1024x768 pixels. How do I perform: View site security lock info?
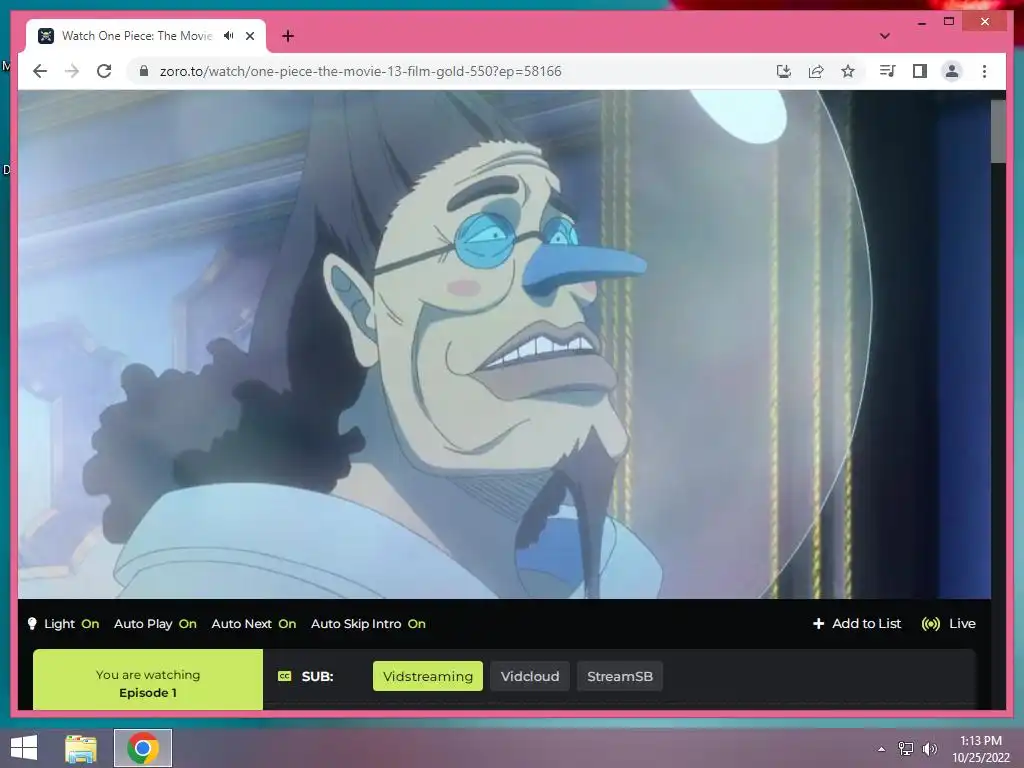pos(144,71)
